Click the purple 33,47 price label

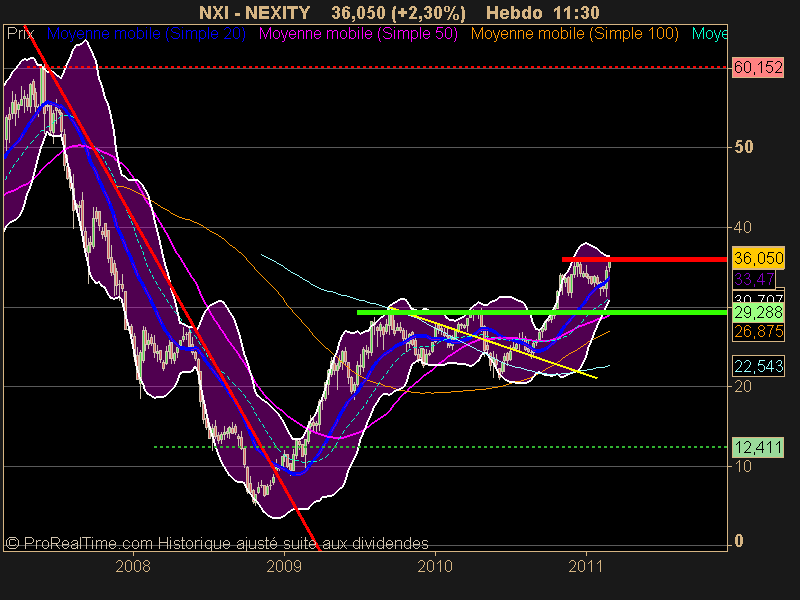[754, 279]
